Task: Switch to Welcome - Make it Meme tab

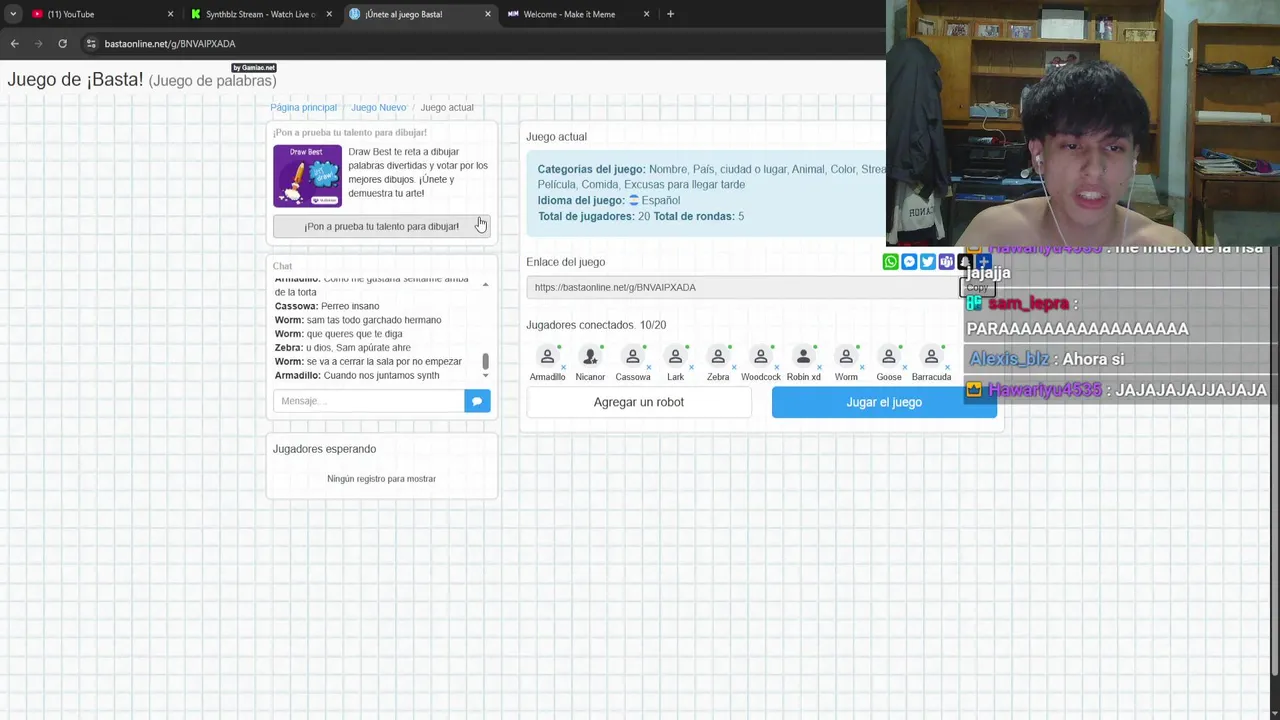Action: click(578, 14)
